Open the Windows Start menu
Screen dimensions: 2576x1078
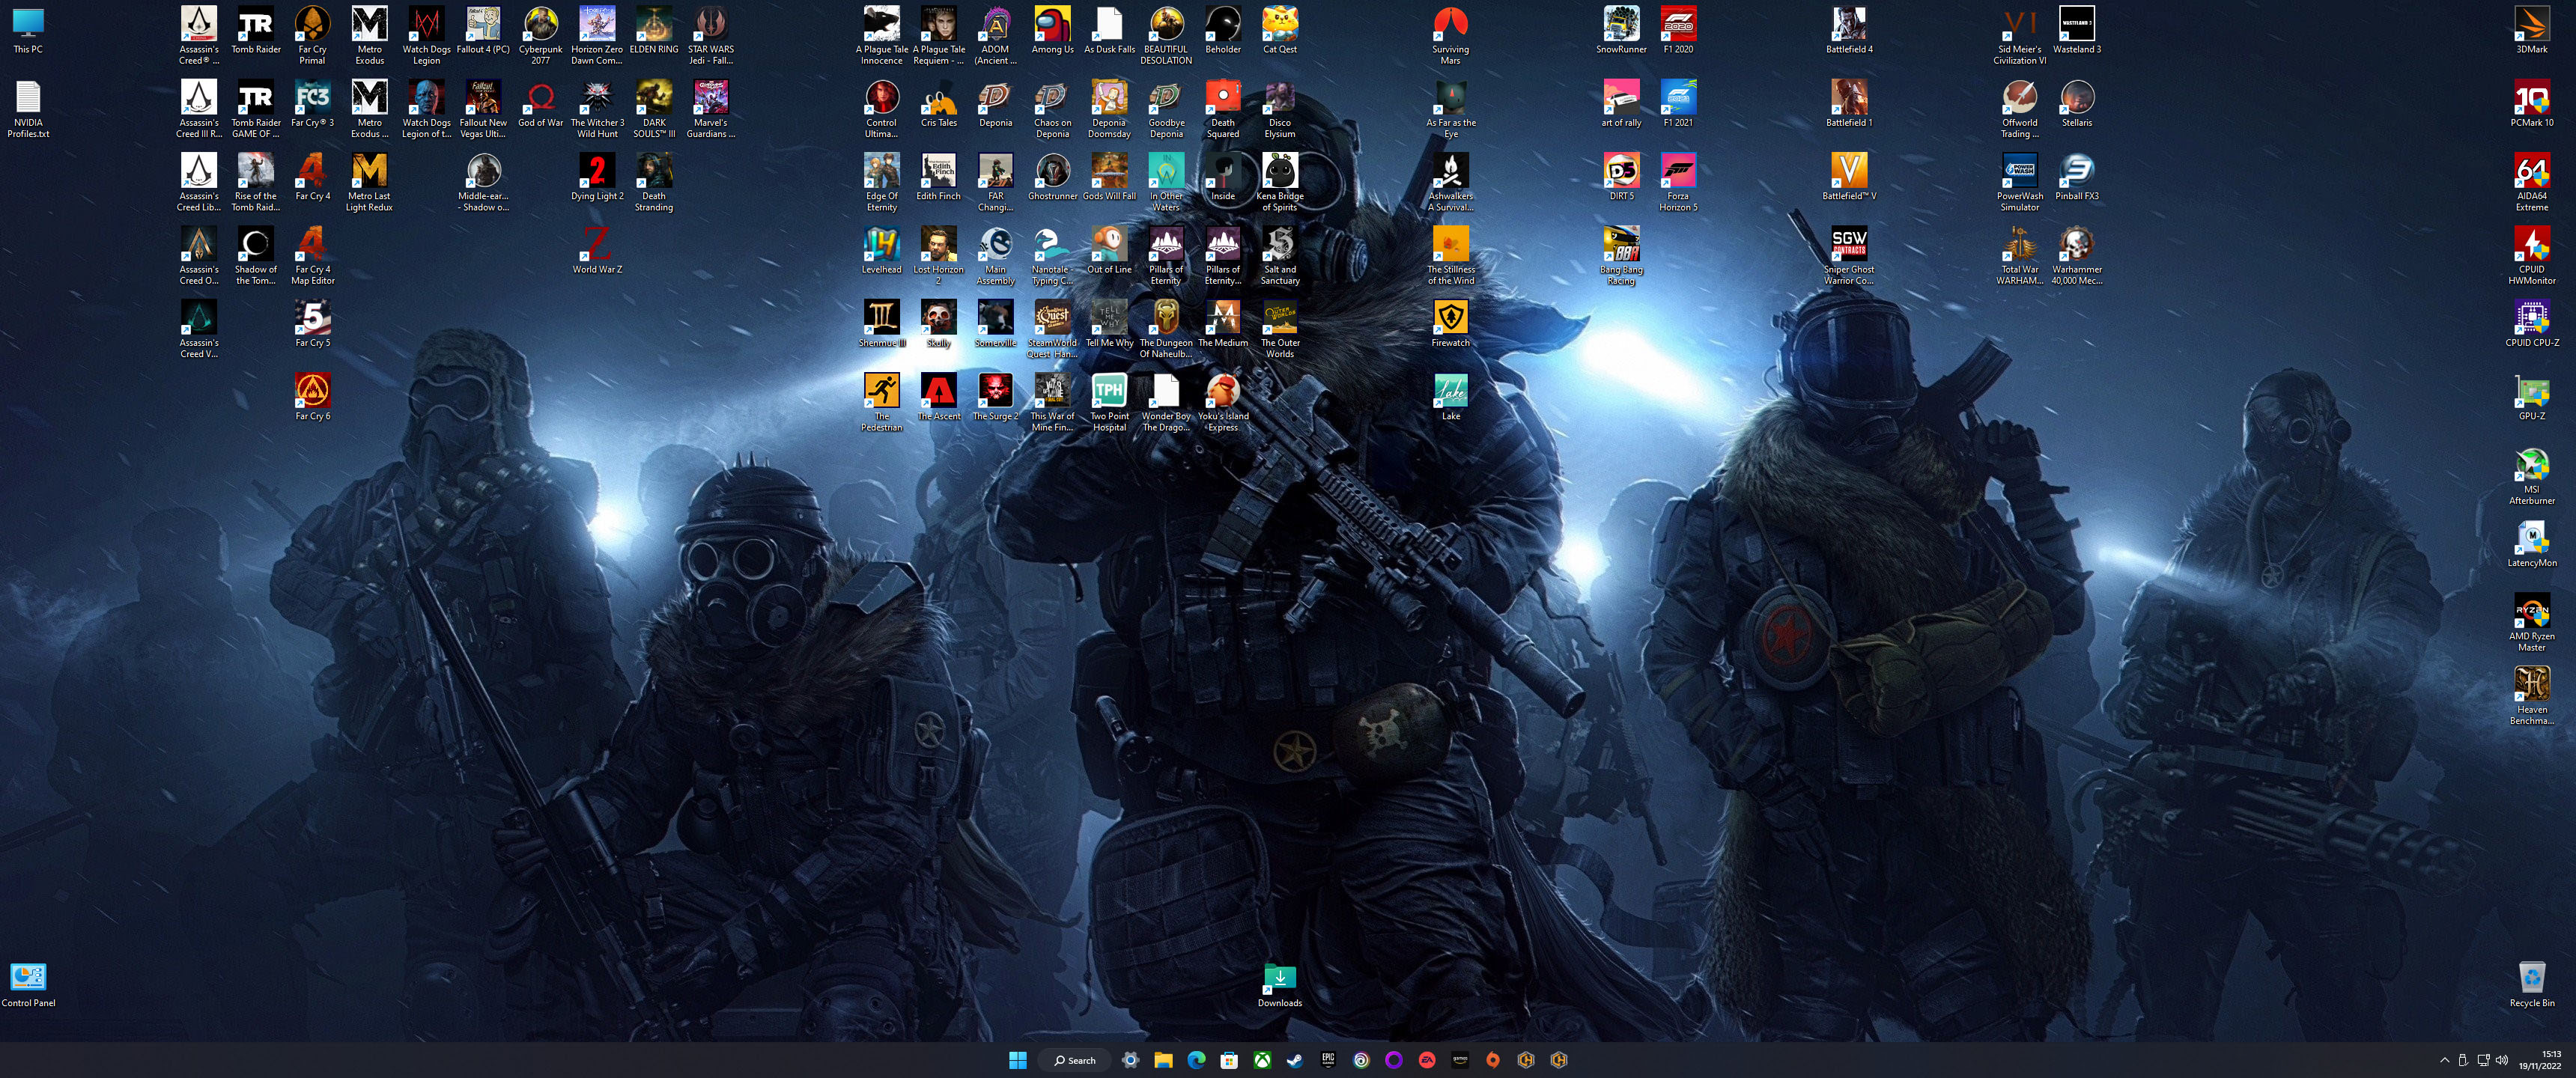pos(1018,1060)
